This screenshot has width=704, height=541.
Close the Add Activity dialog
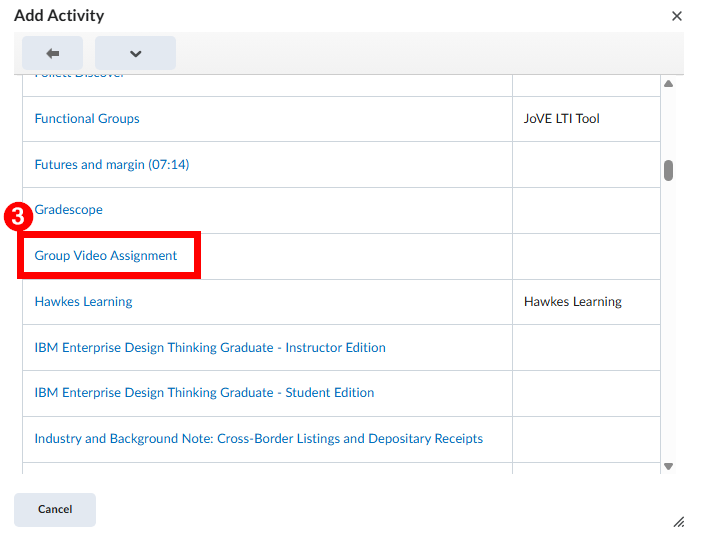click(x=677, y=16)
